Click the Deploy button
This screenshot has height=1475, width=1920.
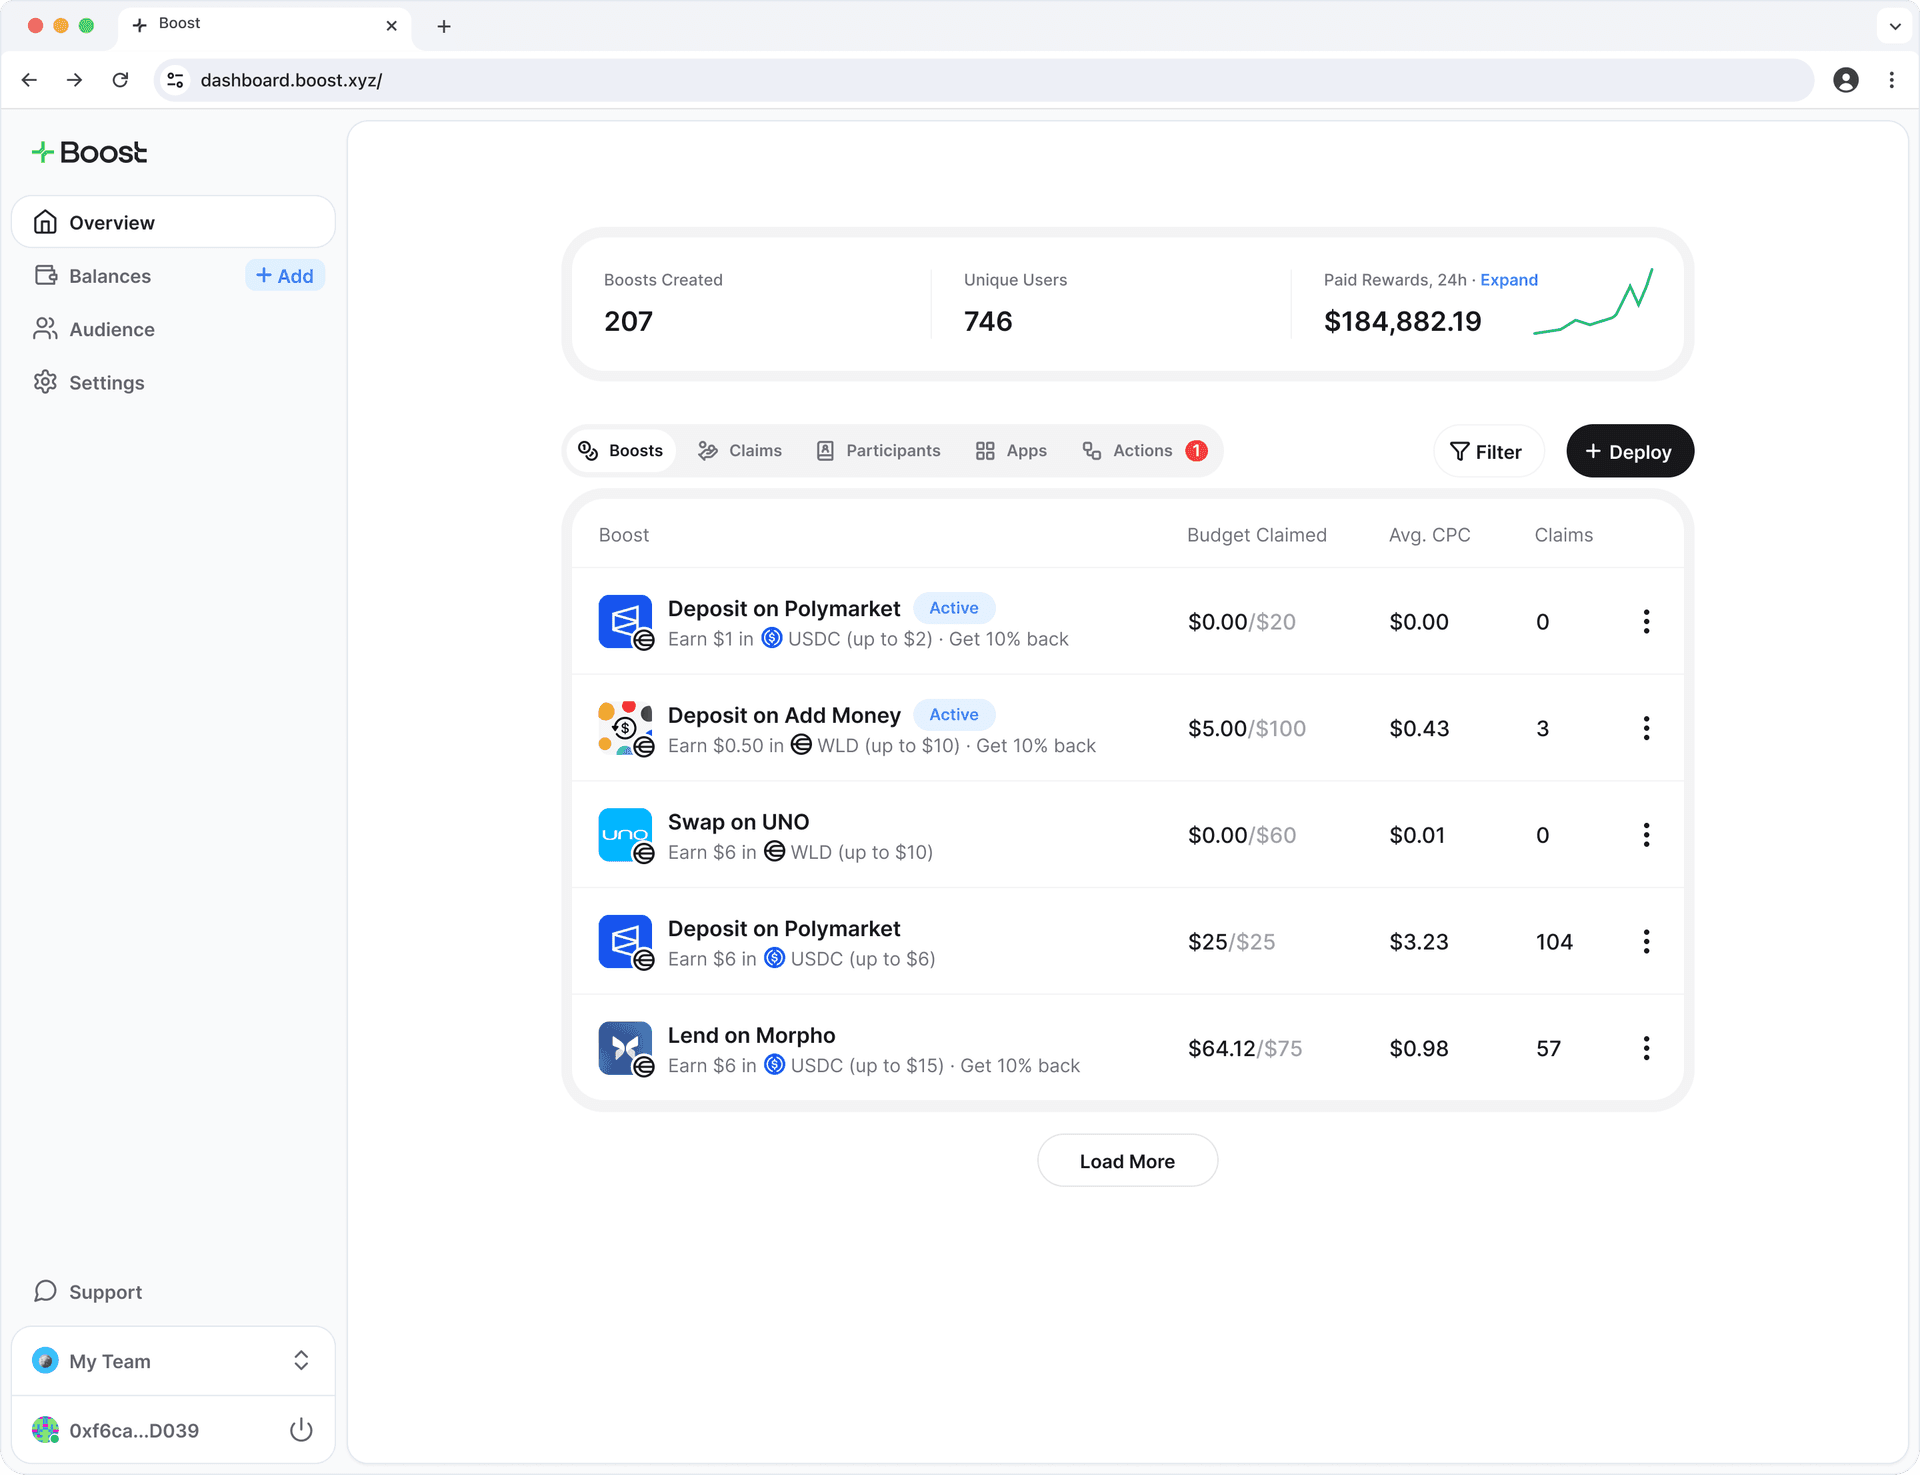1628,451
